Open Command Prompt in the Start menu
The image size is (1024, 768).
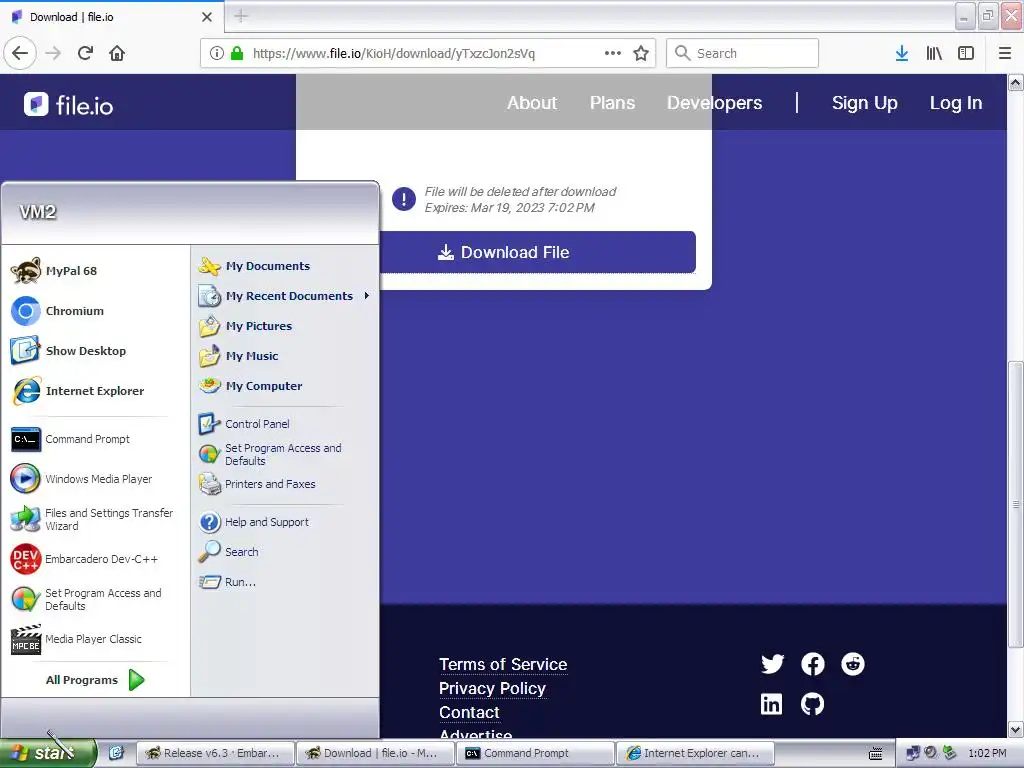click(71, 439)
